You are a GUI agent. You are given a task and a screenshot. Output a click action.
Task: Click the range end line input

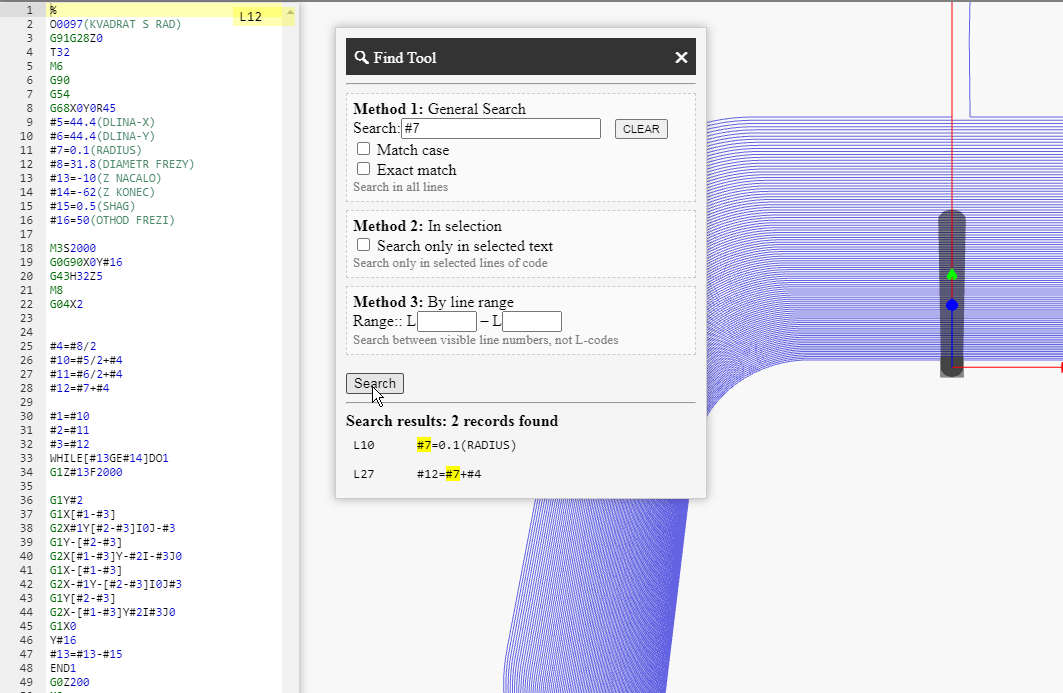tap(532, 321)
